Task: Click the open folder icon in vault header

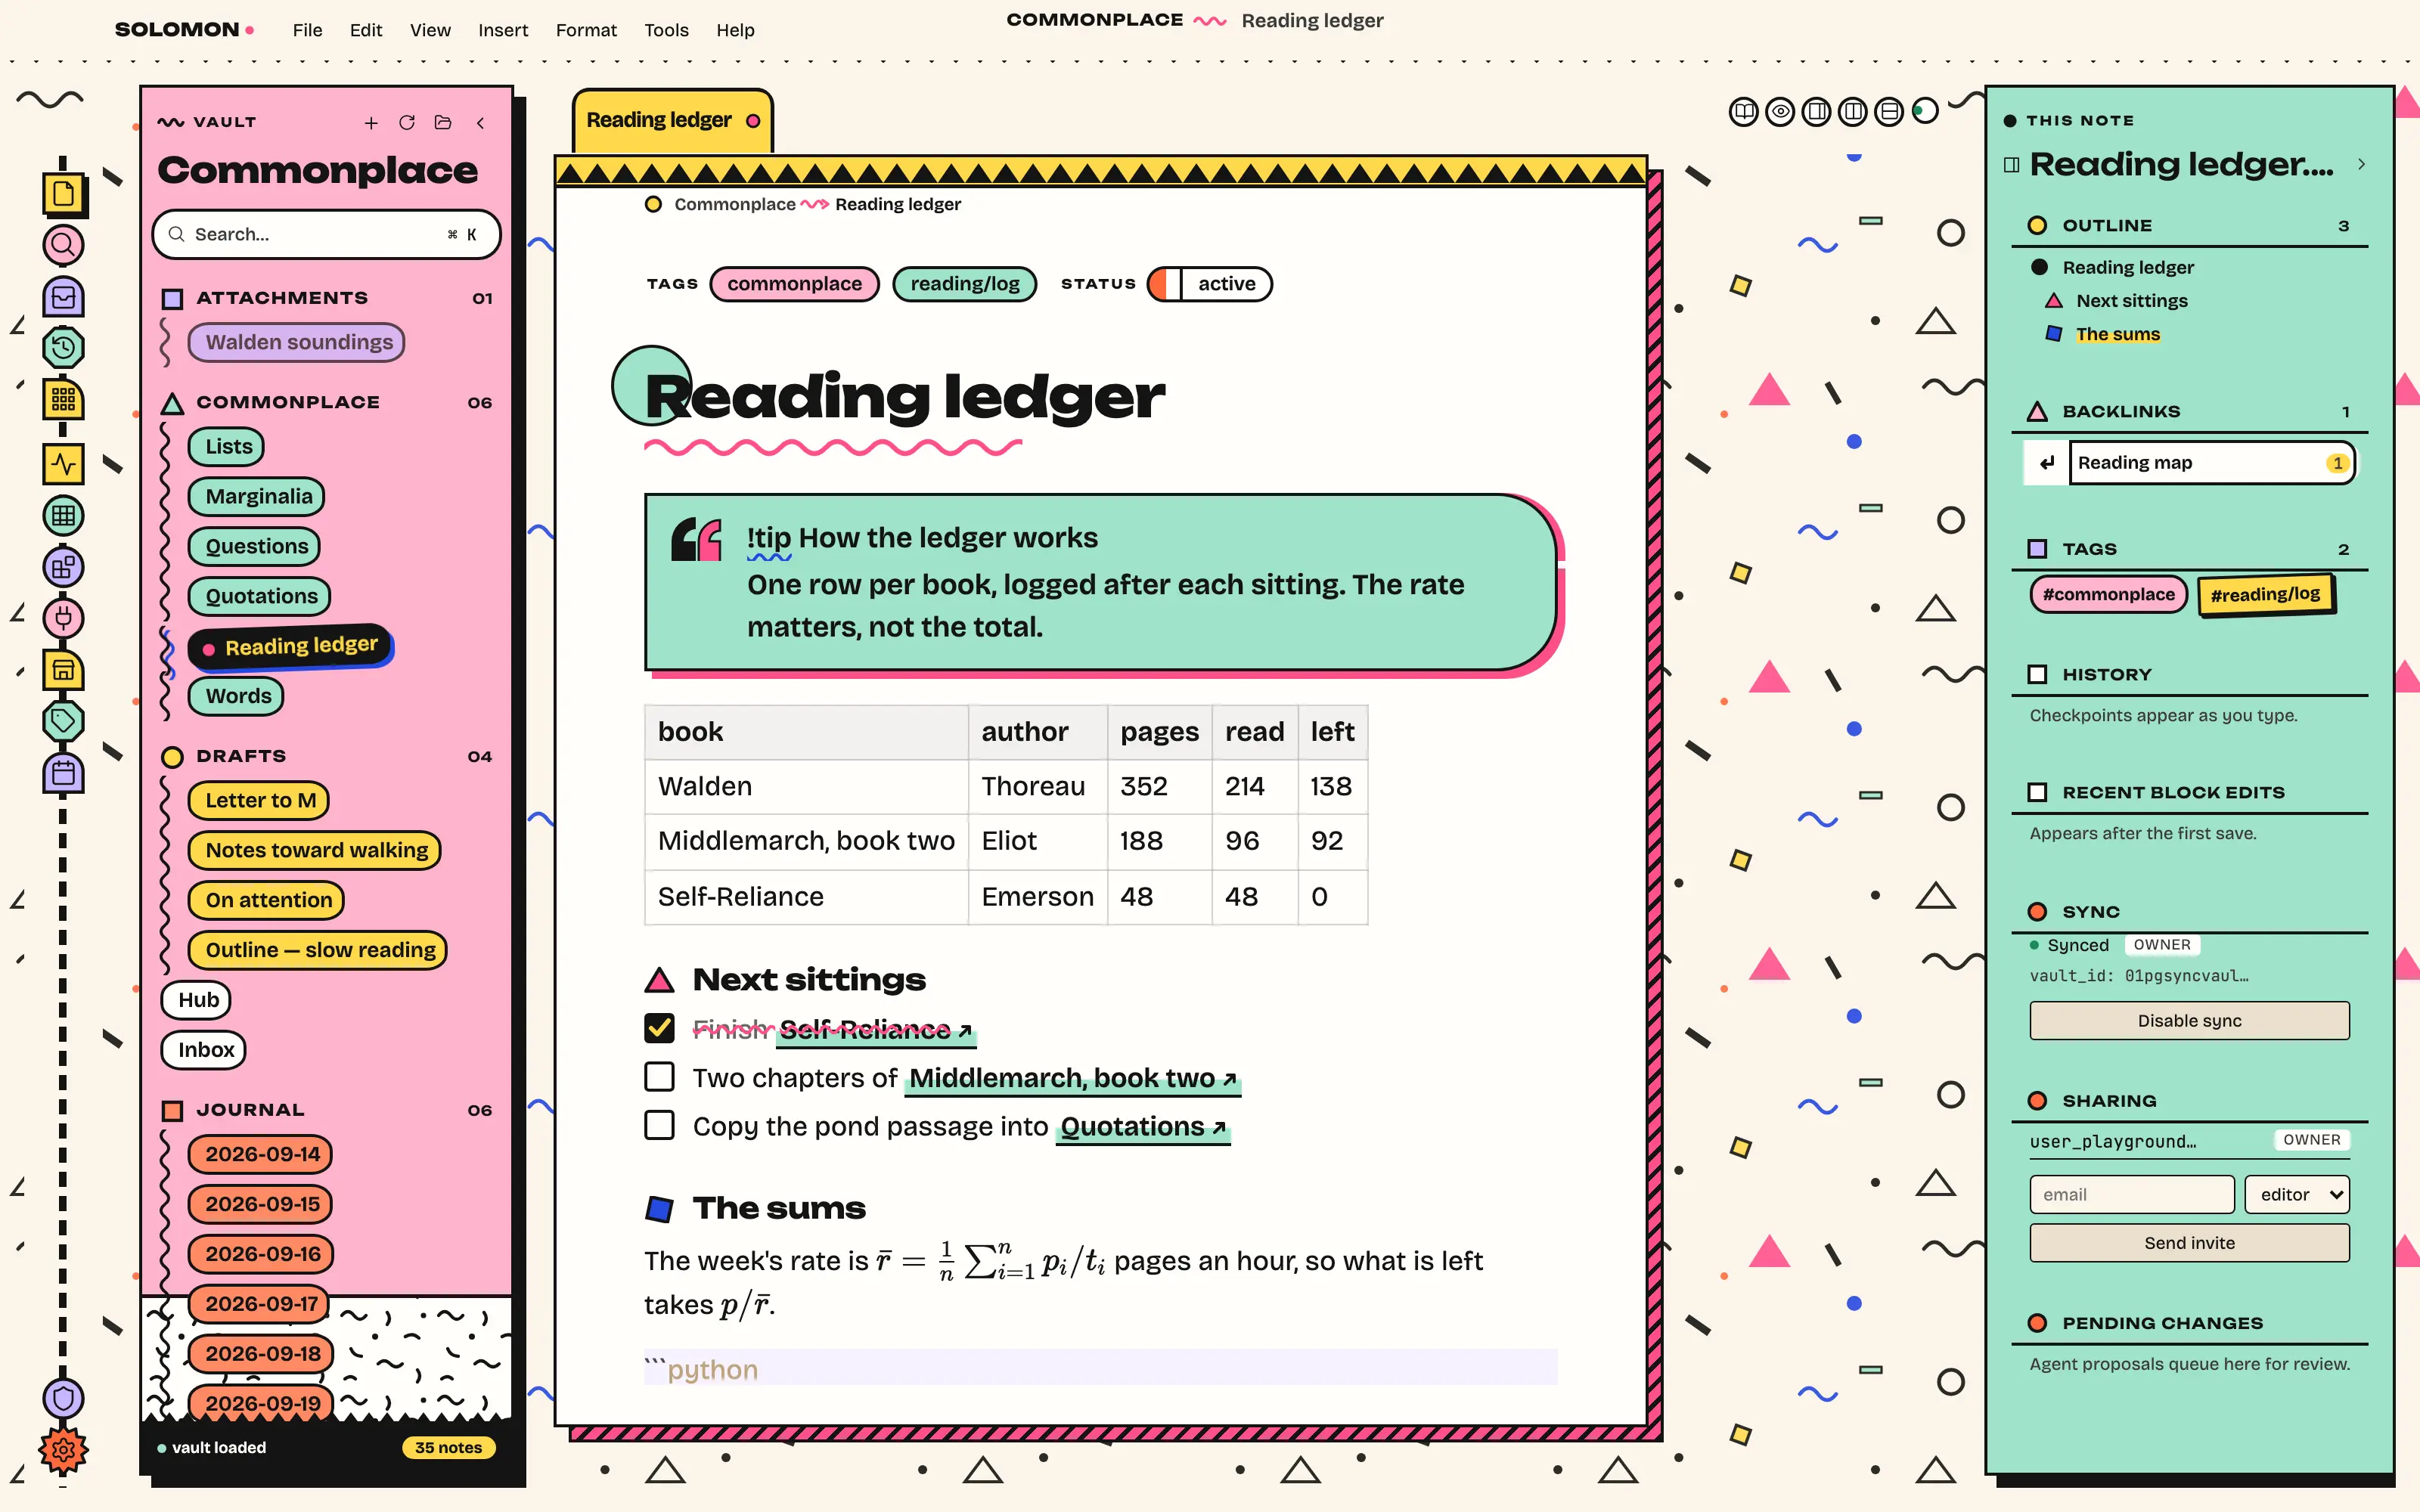Action: tap(443, 122)
